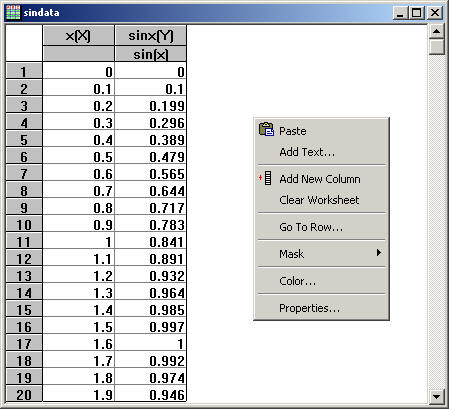
Task: Maximize the sindata window
Action: (417, 13)
